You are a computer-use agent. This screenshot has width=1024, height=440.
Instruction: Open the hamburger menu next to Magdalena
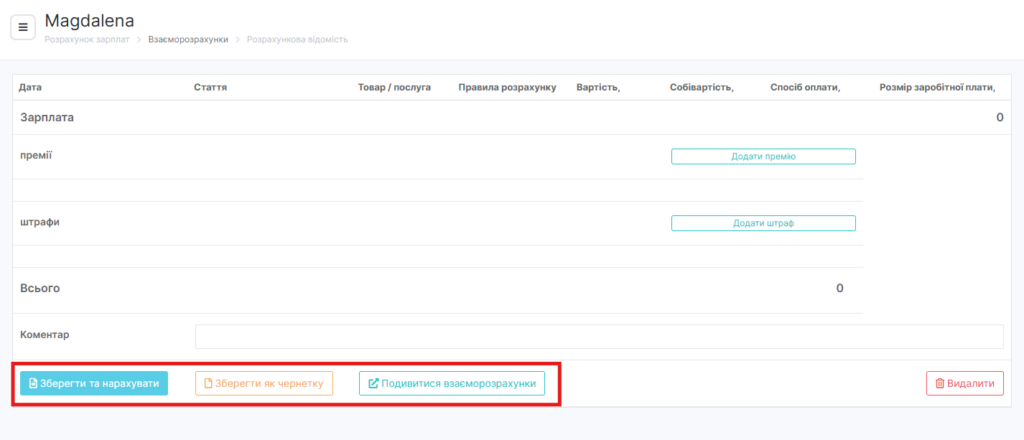pos(23,27)
